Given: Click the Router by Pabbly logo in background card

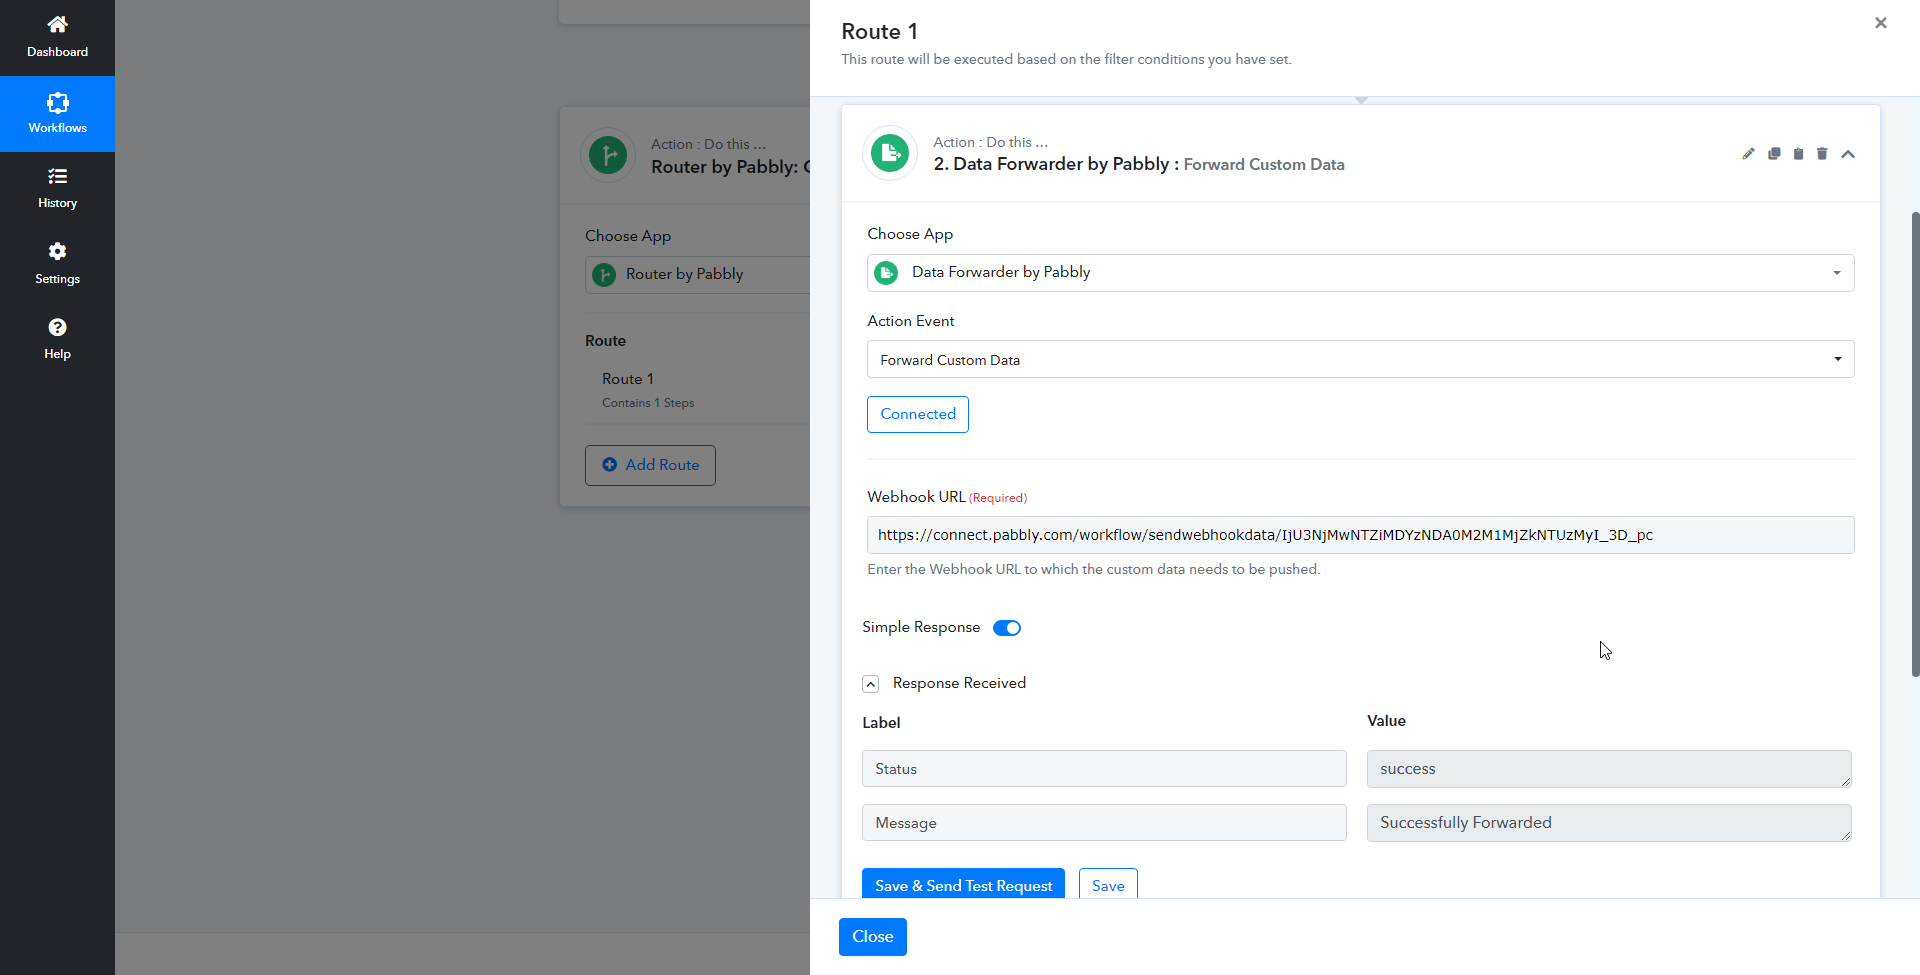Looking at the screenshot, I should click(x=608, y=155).
